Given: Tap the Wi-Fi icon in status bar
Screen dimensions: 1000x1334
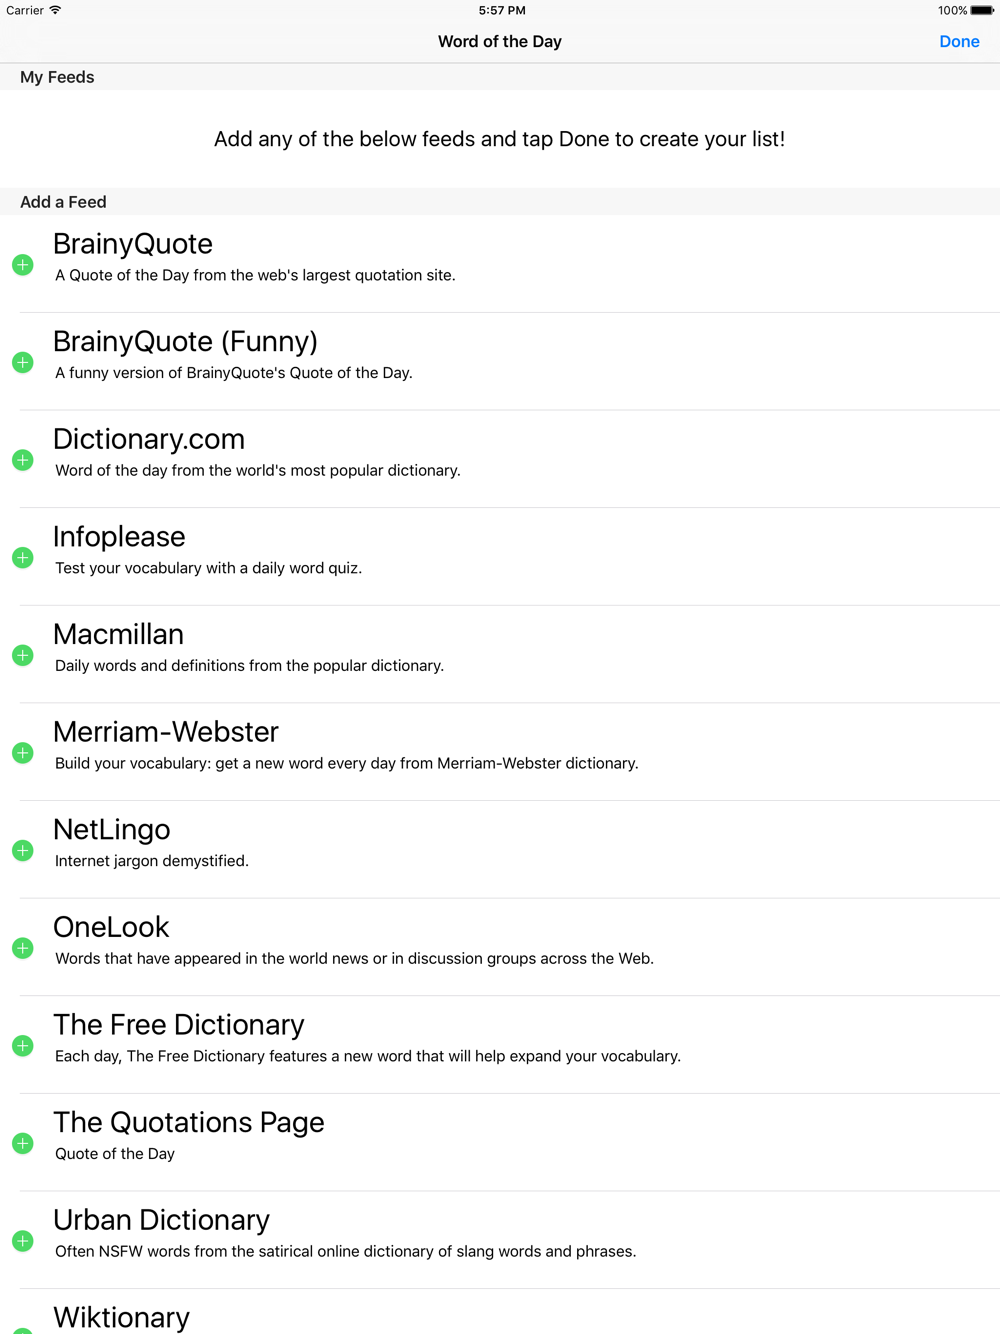Looking at the screenshot, I should tap(55, 10).
